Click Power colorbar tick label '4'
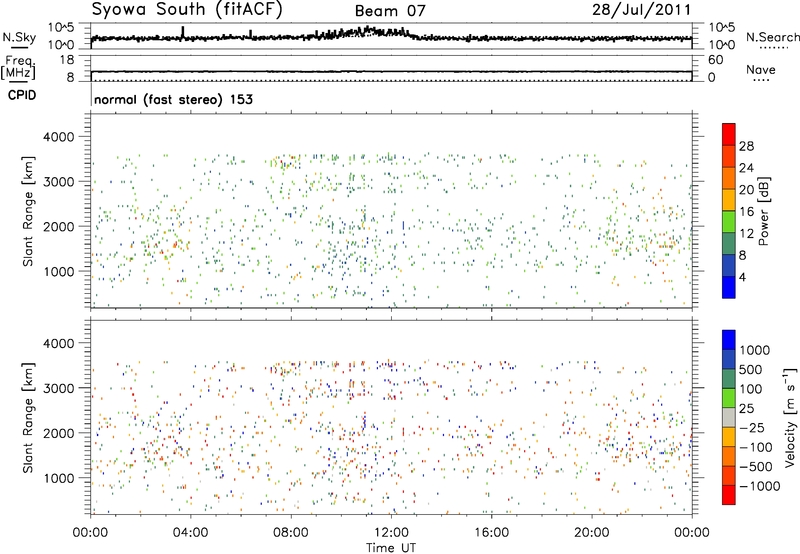Viewport: 800px width, 554px height. (742, 277)
